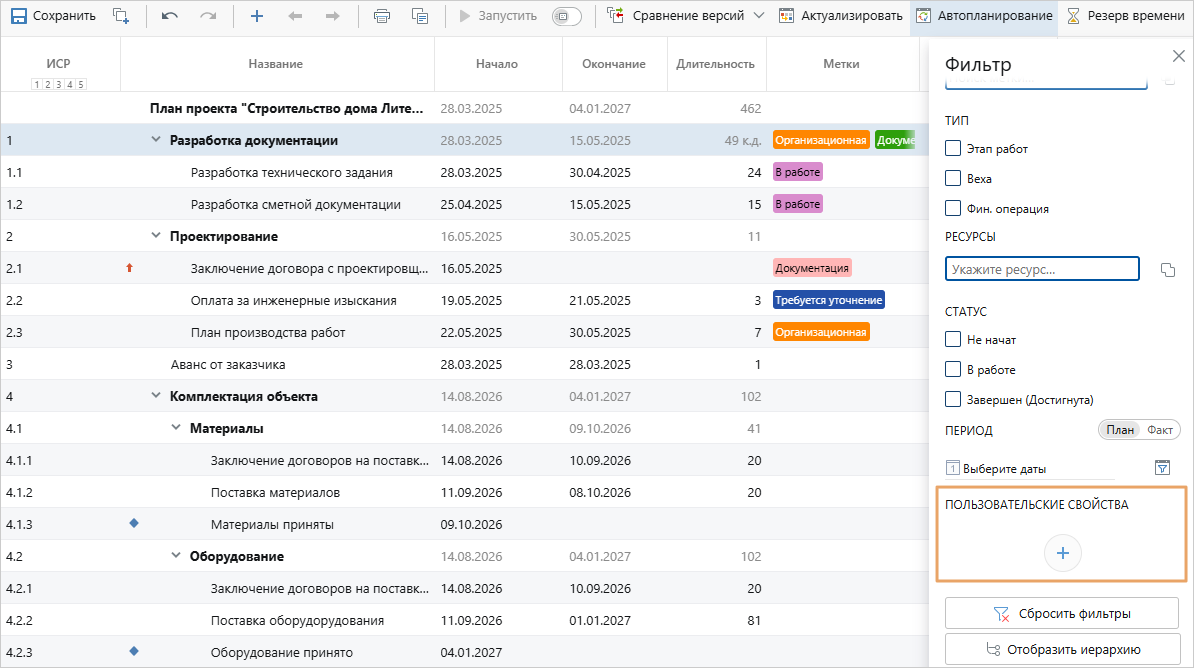Show outline level 1 under ИСР
Image resolution: width=1194 pixels, height=668 pixels.
pyautogui.click(x=37, y=85)
